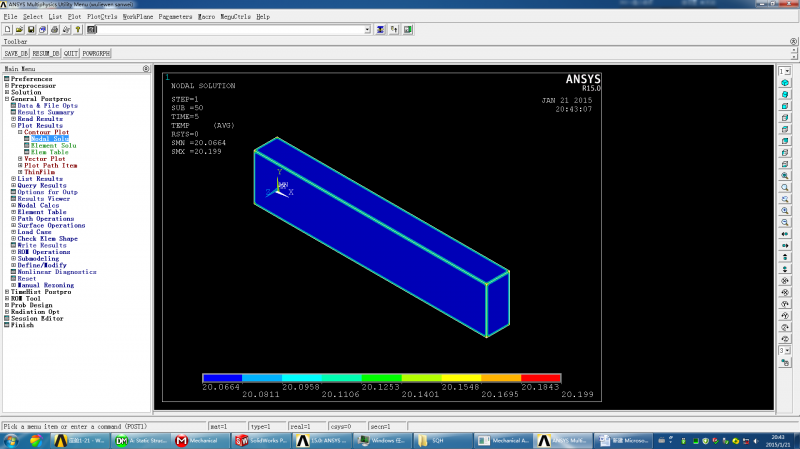Click the Dynamic Model Mode icon
This screenshot has width=800, height=449.
click(785, 363)
